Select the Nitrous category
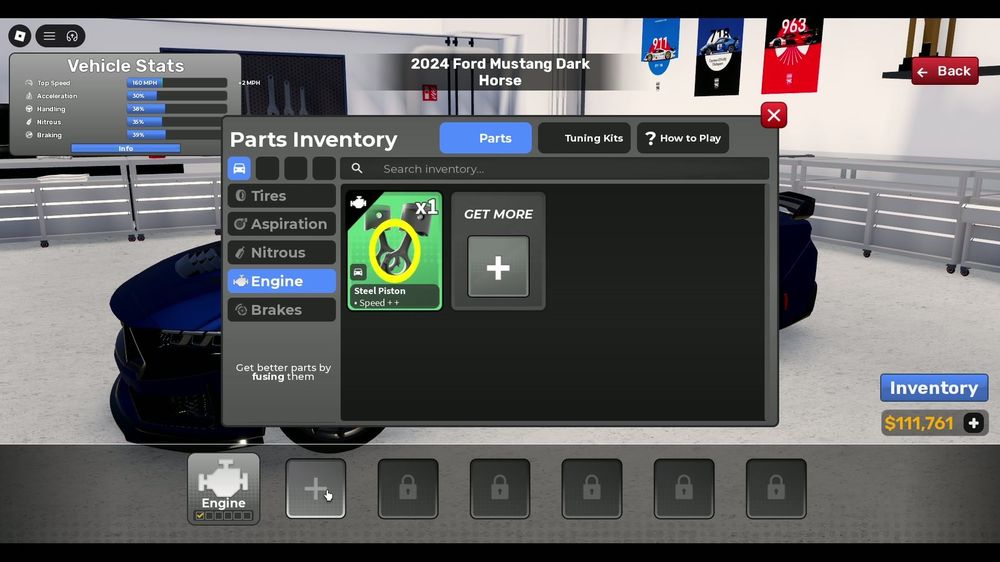Image resolution: width=1000 pixels, height=562 pixels. pyautogui.click(x=281, y=253)
